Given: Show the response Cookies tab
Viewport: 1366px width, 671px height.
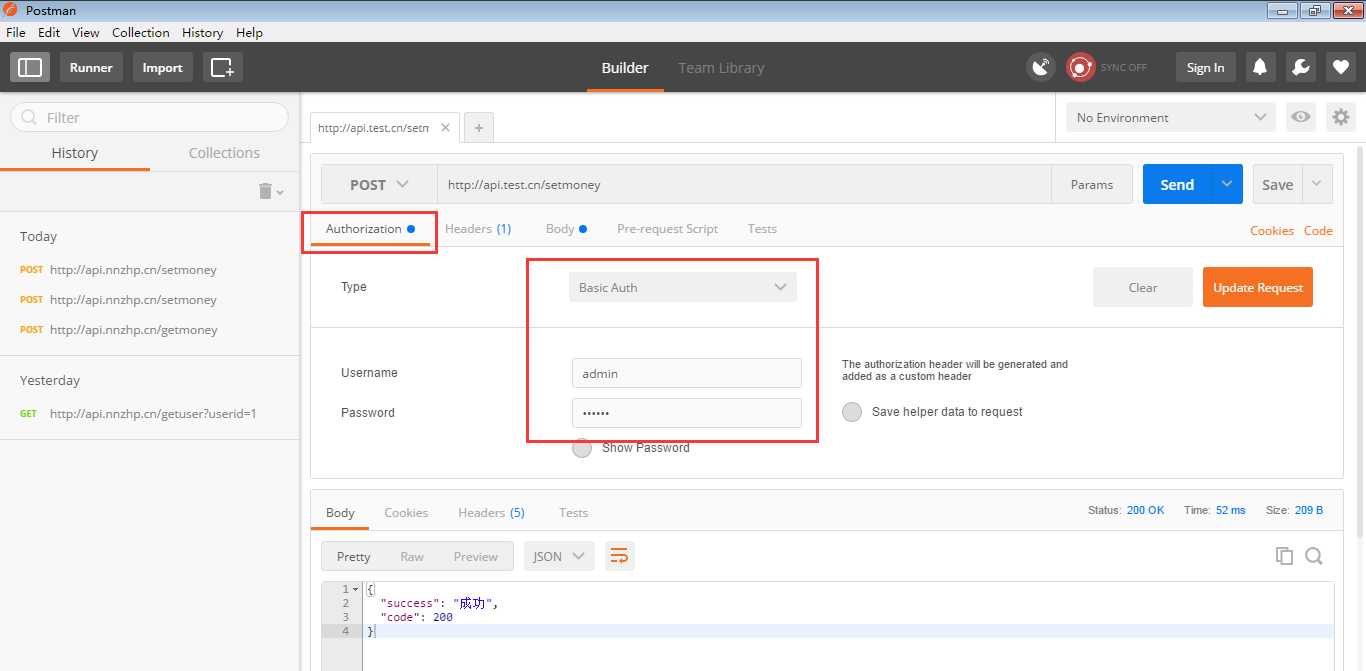Looking at the screenshot, I should [x=406, y=513].
